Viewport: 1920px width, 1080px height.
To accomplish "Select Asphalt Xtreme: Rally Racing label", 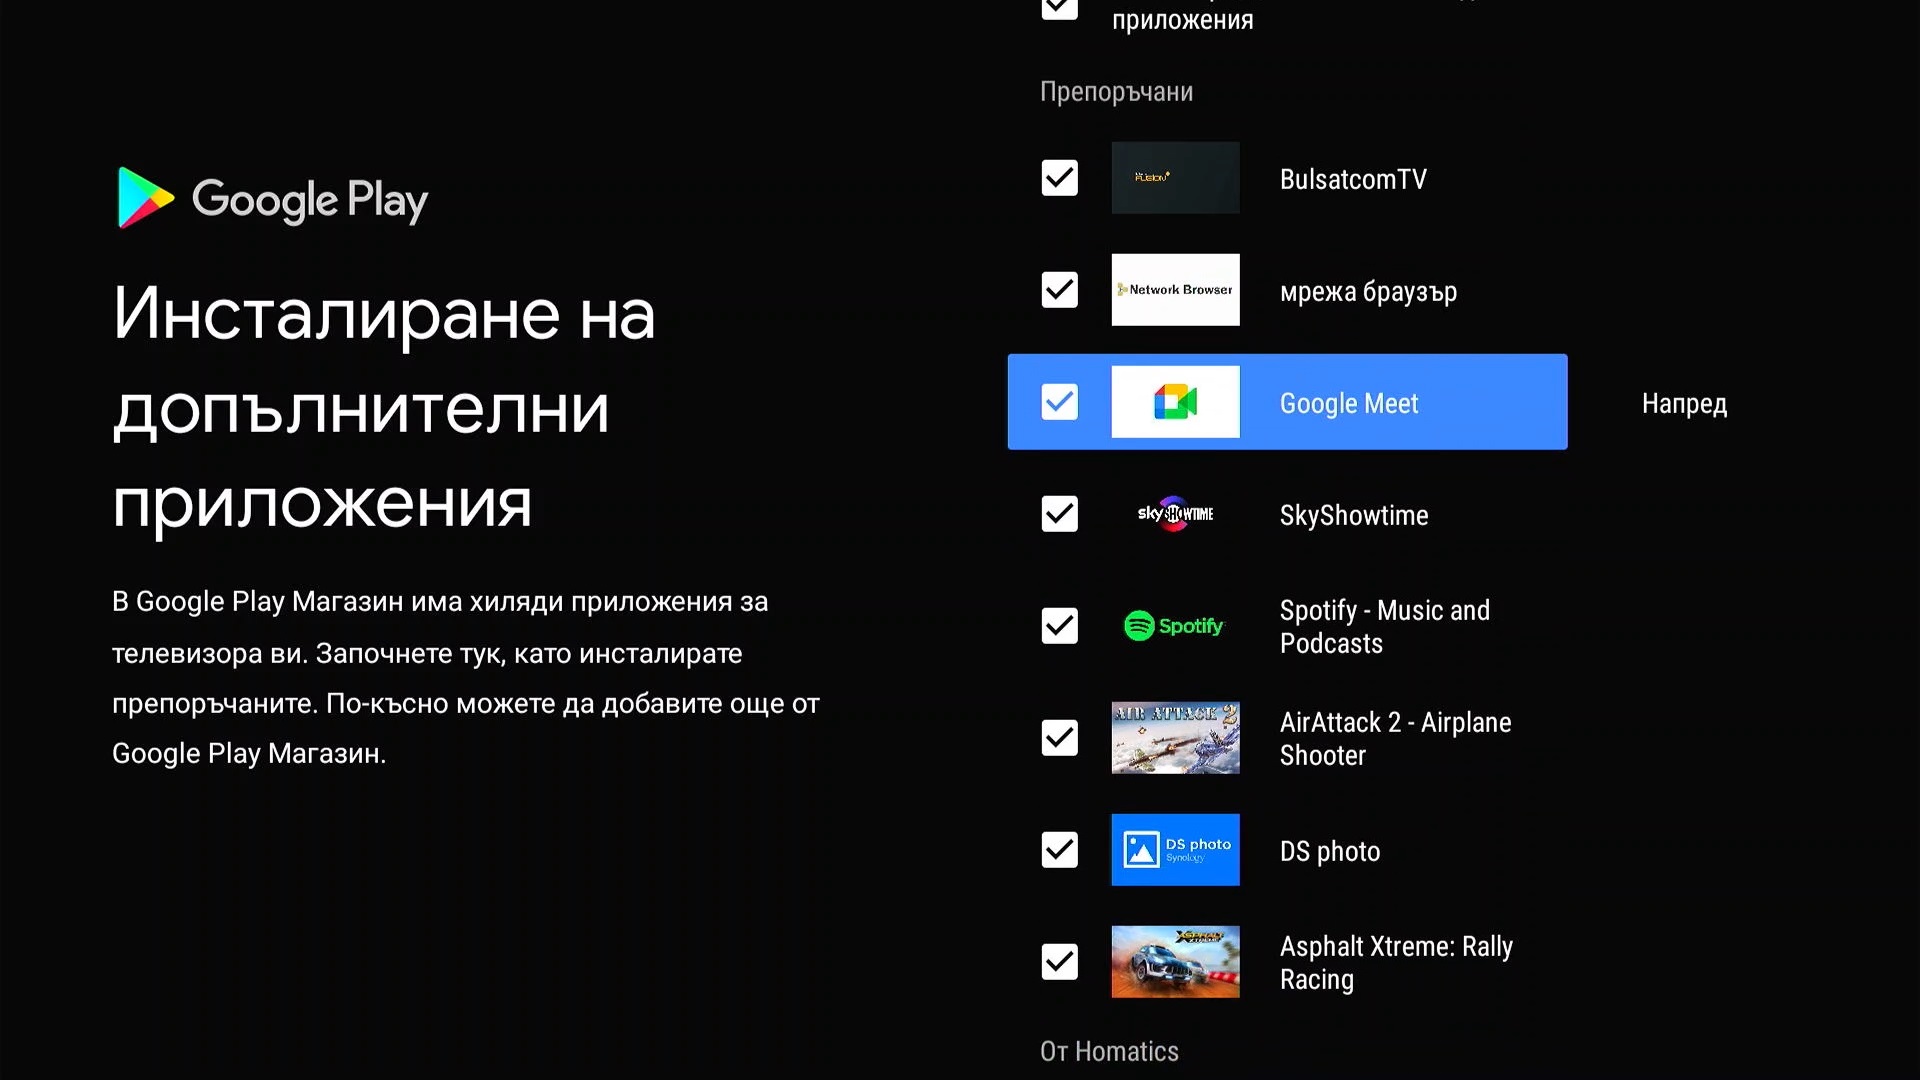I will click(x=1396, y=963).
